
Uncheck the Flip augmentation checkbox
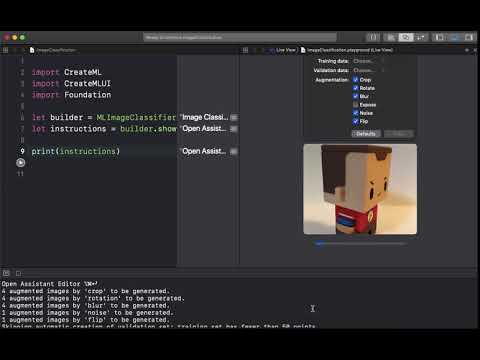point(356,121)
